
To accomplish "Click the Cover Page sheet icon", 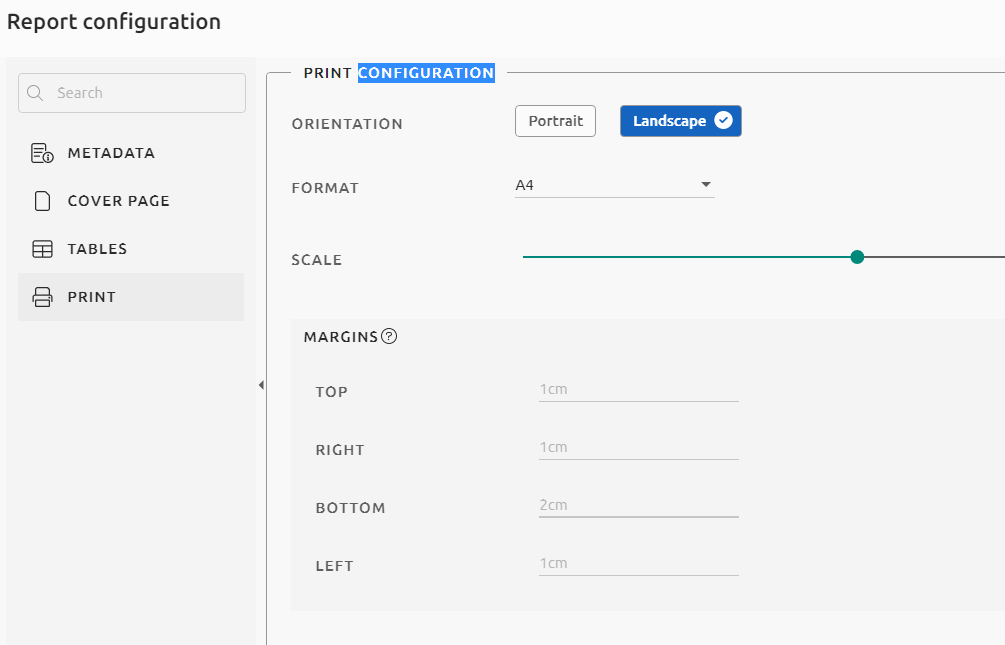I will (x=42, y=201).
